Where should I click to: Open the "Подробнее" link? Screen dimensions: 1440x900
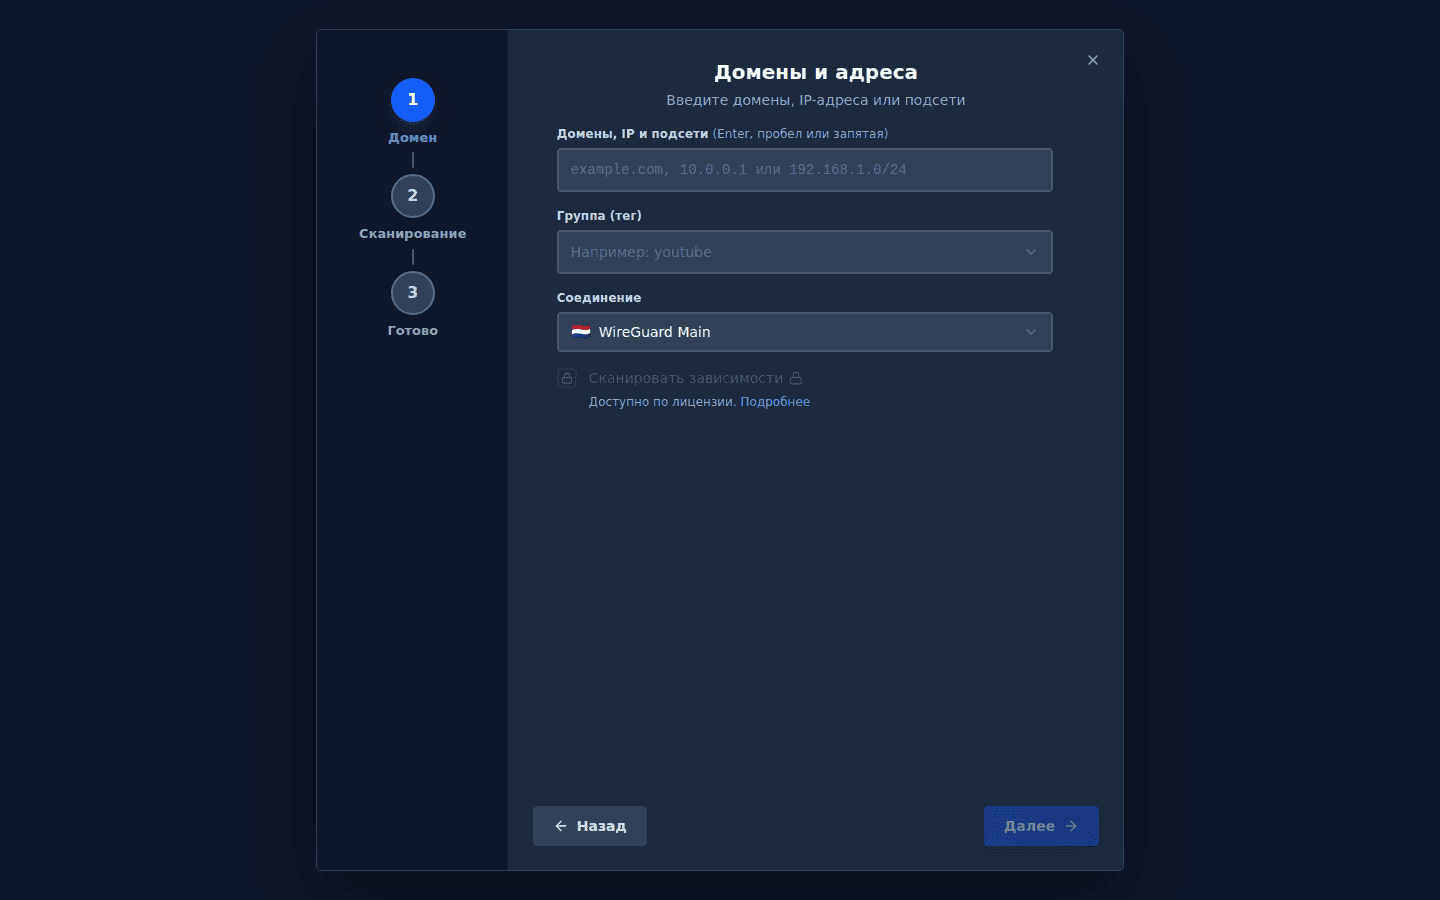click(775, 402)
